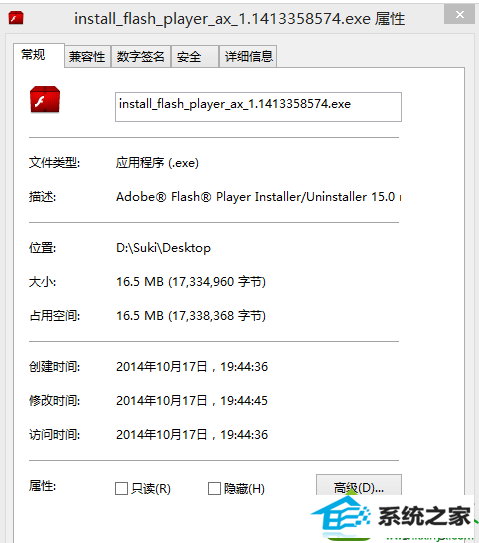This screenshot has width=479, height=543.
Task: Click the file type value 应用程序 (.exe)
Action: [x=157, y=163]
